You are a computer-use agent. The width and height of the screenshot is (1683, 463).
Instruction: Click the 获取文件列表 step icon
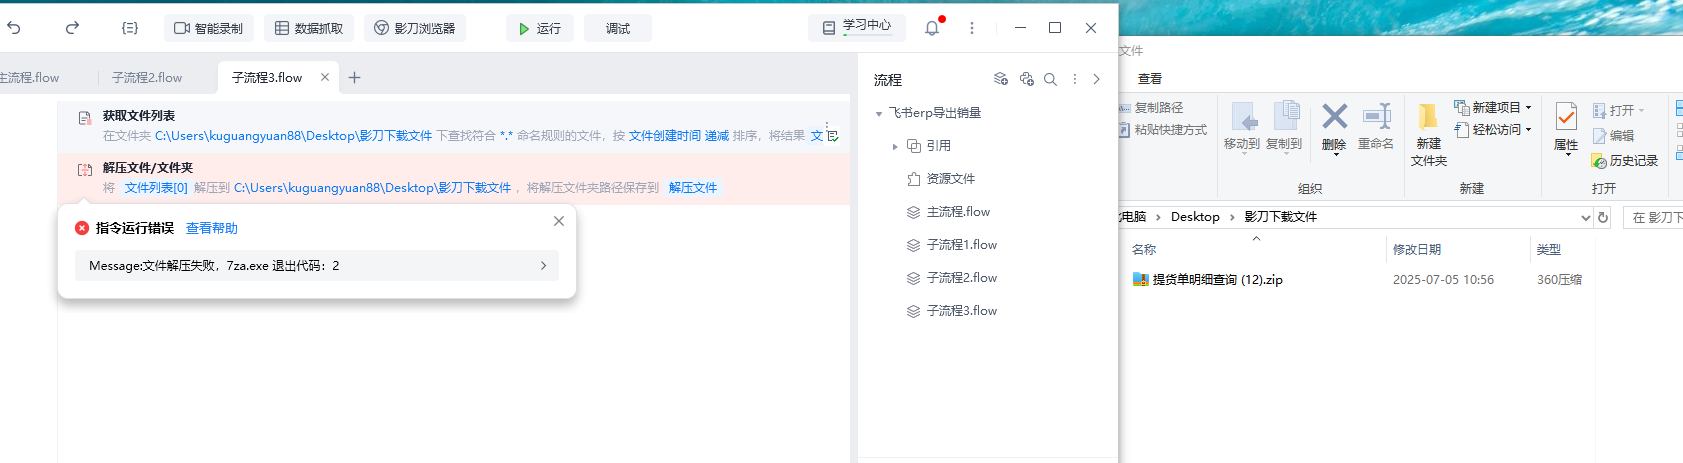pos(85,118)
